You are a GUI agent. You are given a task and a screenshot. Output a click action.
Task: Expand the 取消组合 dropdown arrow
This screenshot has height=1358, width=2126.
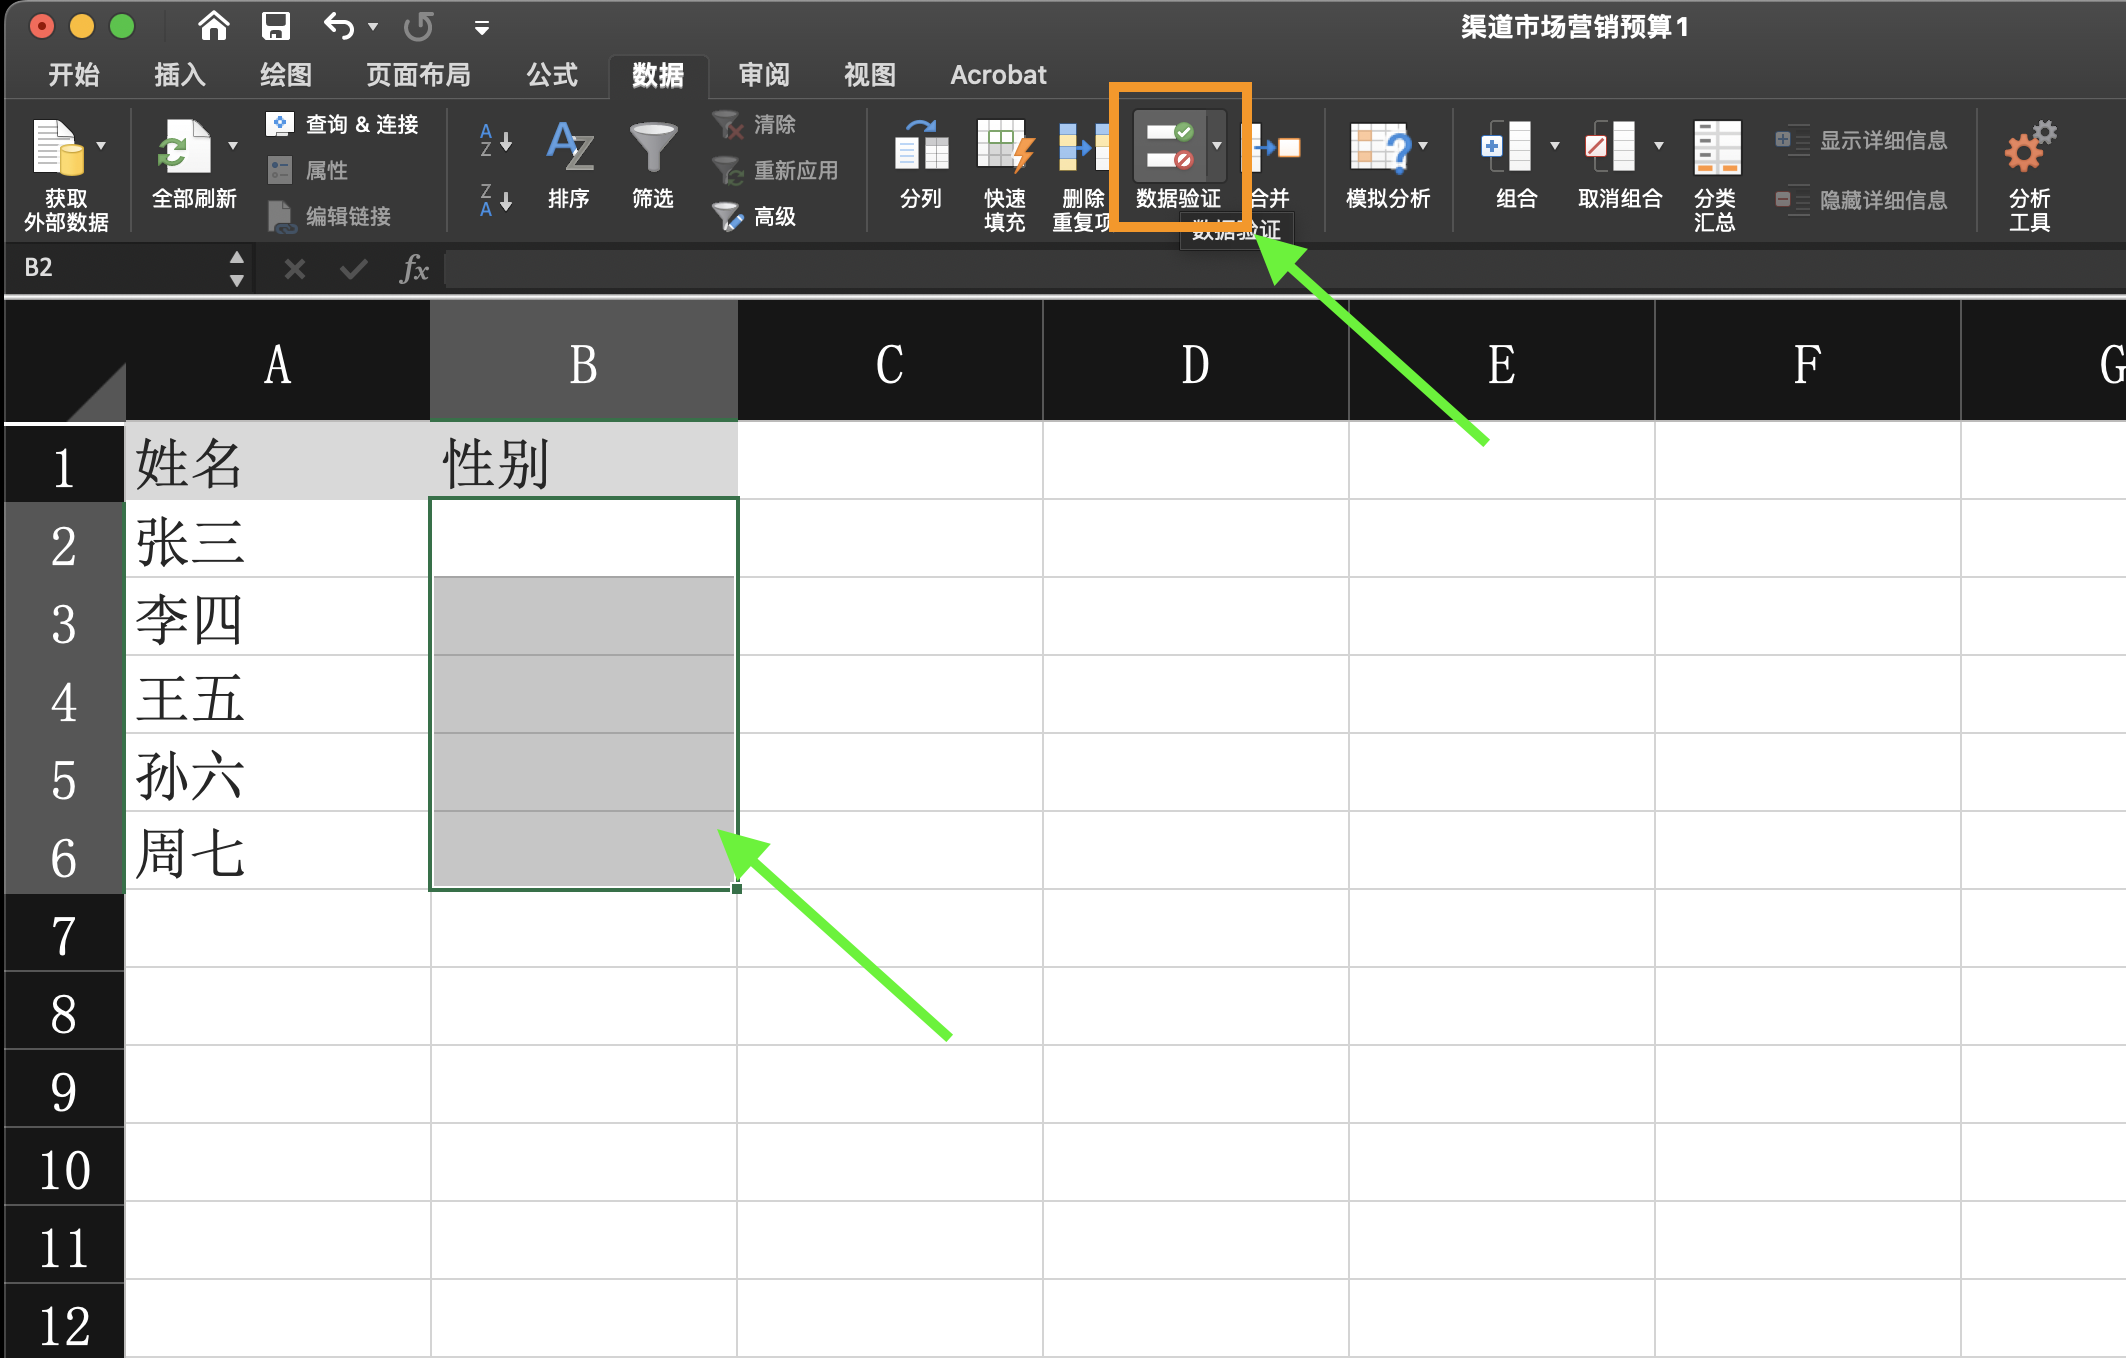pos(1659,147)
